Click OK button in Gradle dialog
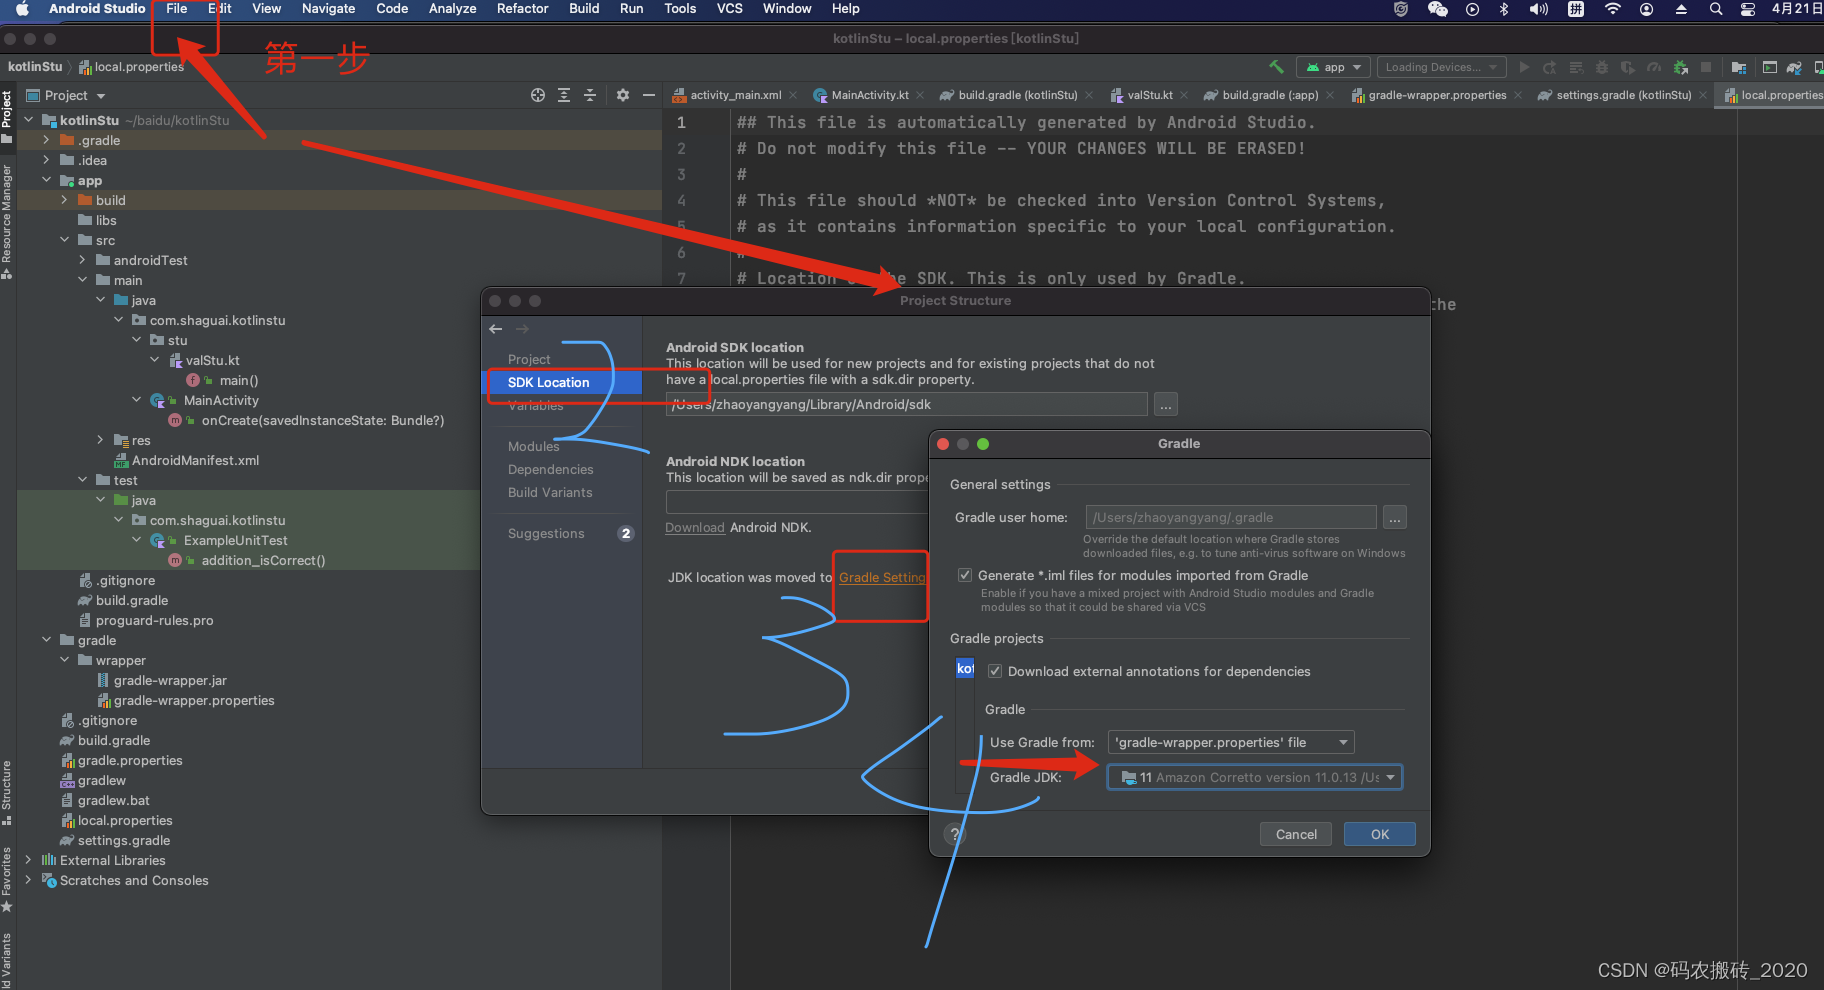Viewport: 1824px width, 990px height. [1380, 834]
